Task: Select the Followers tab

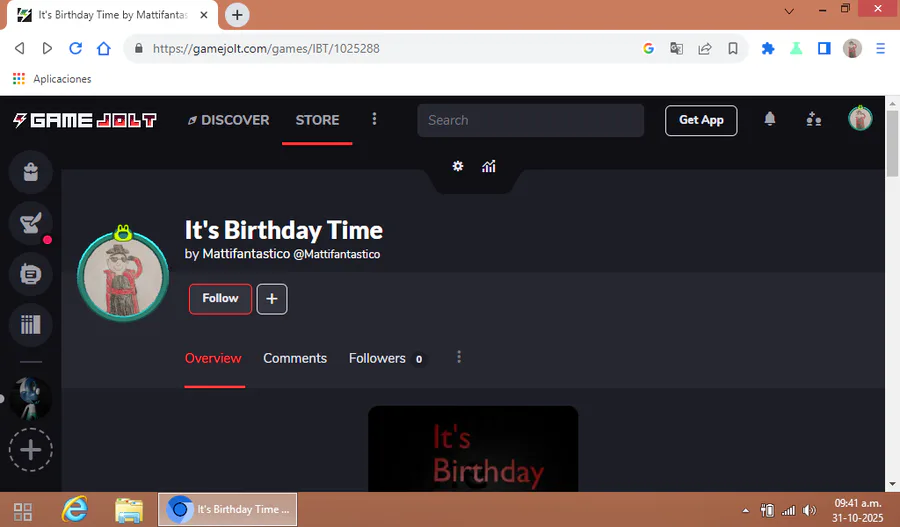Action: pyautogui.click(x=387, y=358)
